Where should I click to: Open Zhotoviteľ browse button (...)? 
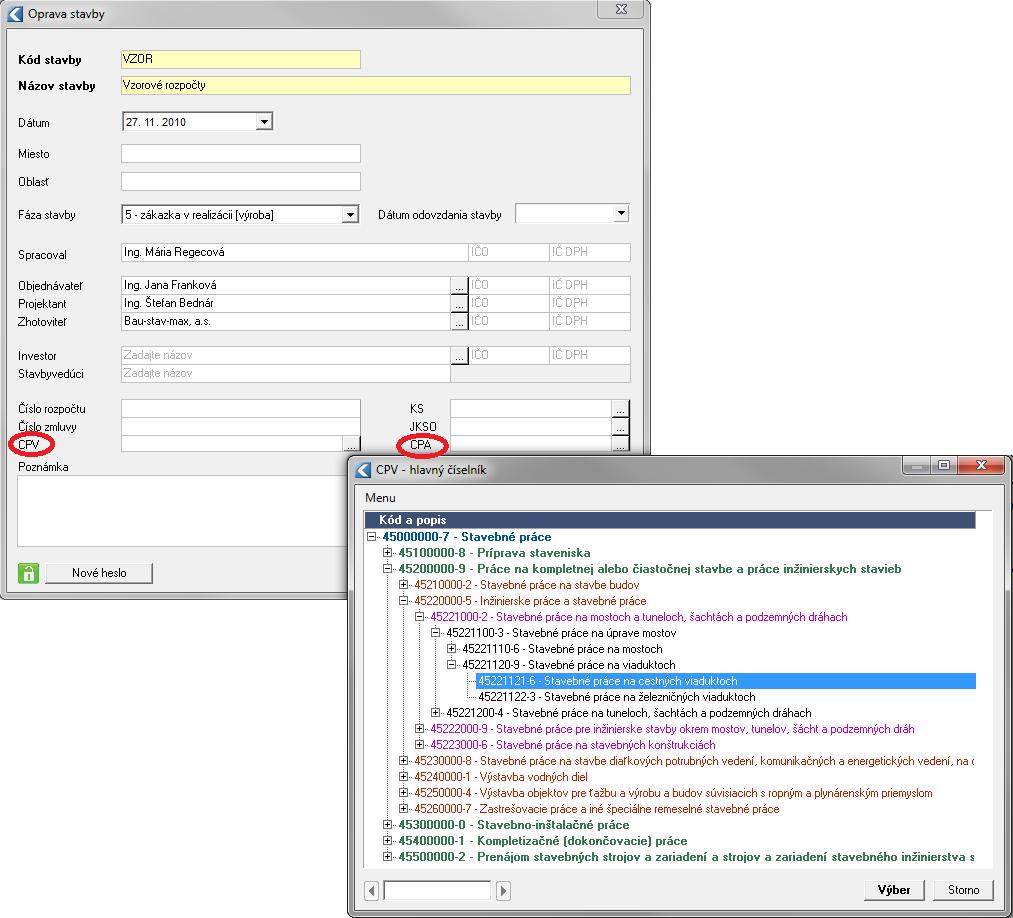[459, 321]
